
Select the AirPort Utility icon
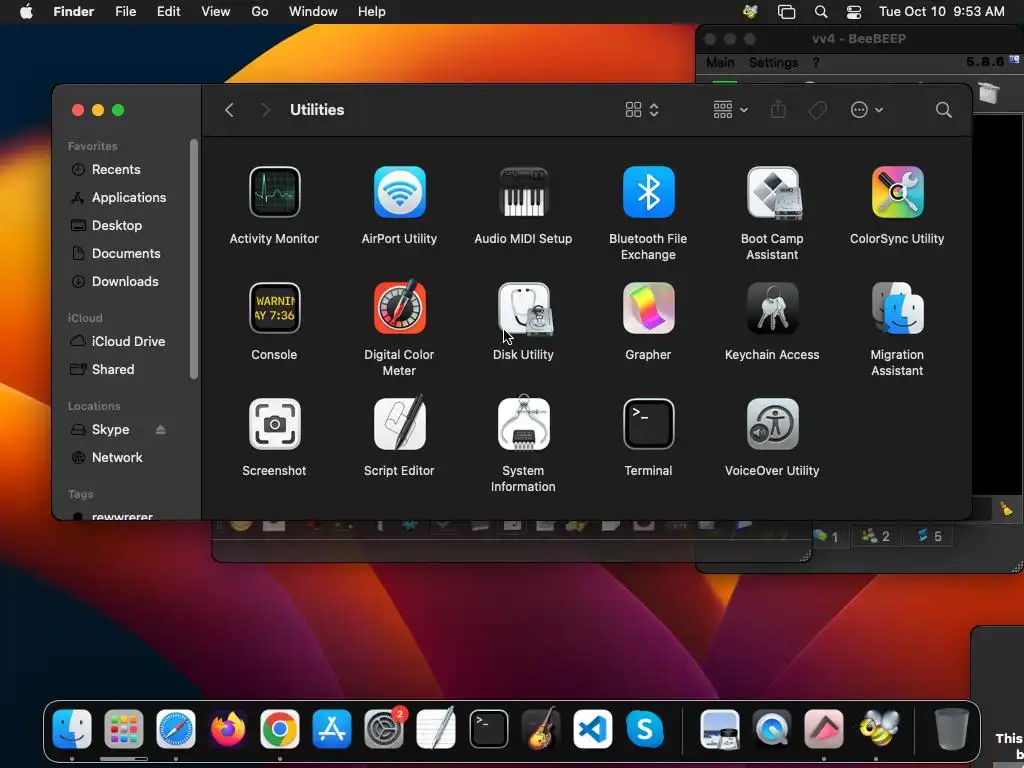[399, 192]
